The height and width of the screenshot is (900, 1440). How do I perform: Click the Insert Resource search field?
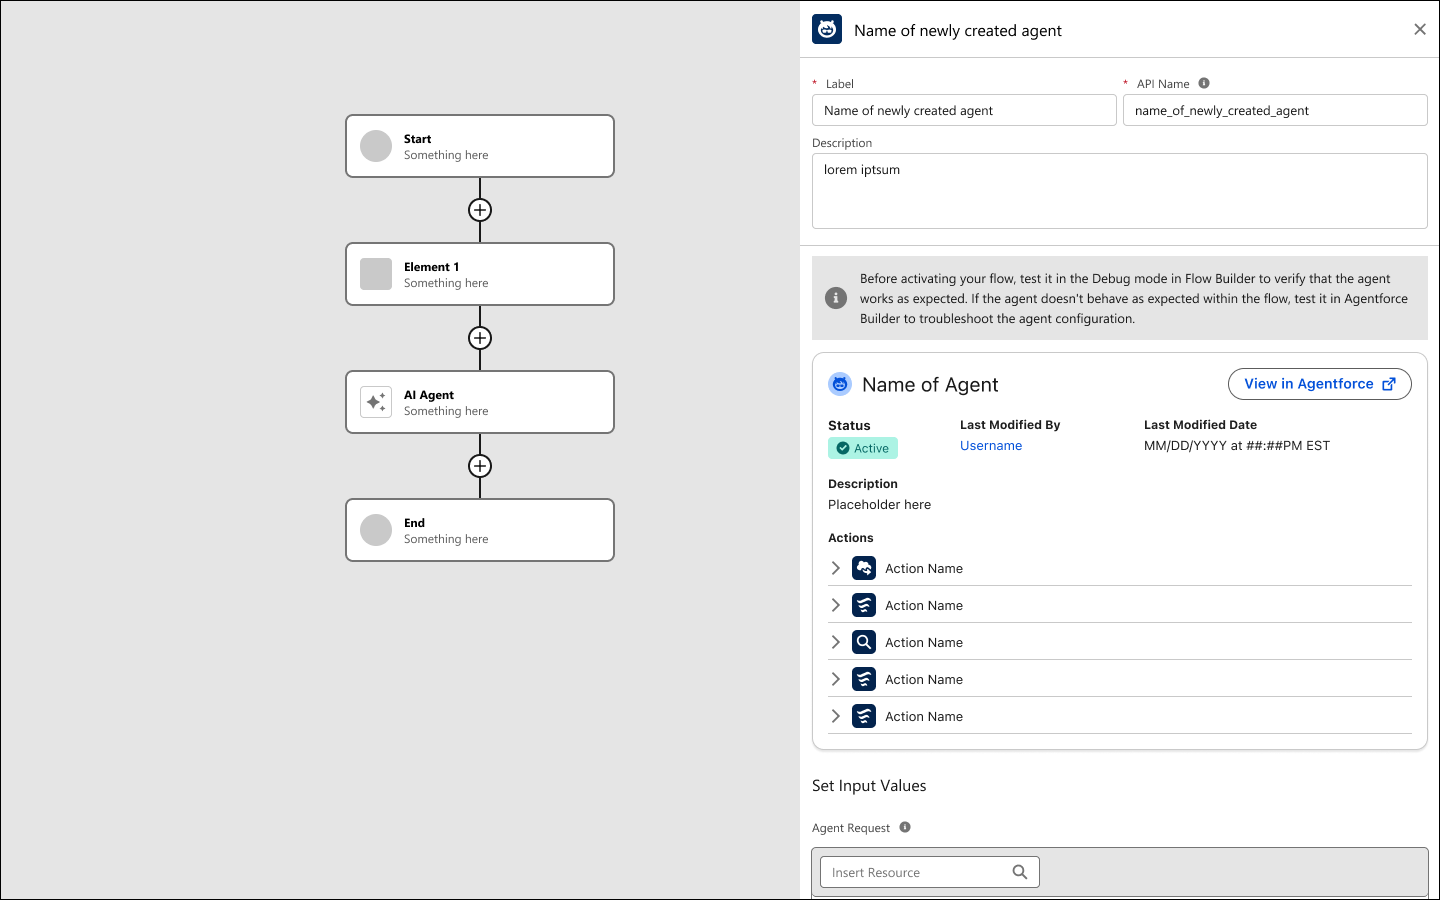point(930,872)
